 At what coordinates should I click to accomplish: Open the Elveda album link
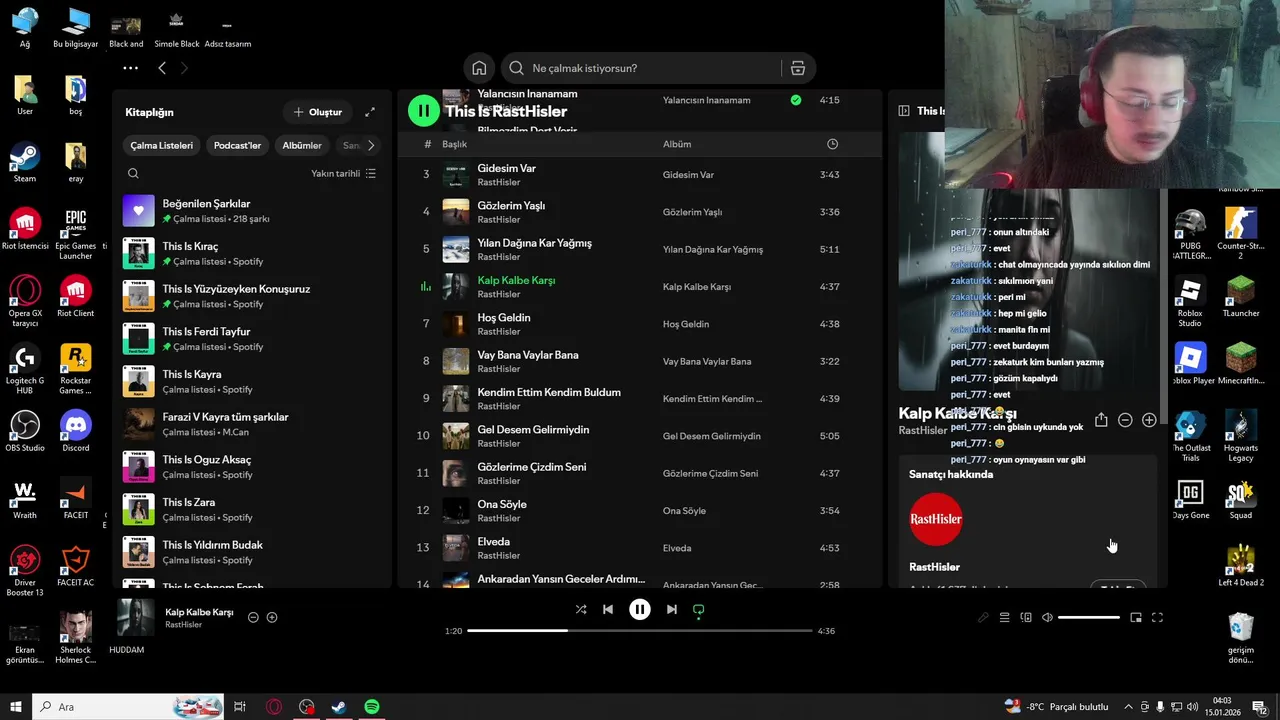click(677, 548)
